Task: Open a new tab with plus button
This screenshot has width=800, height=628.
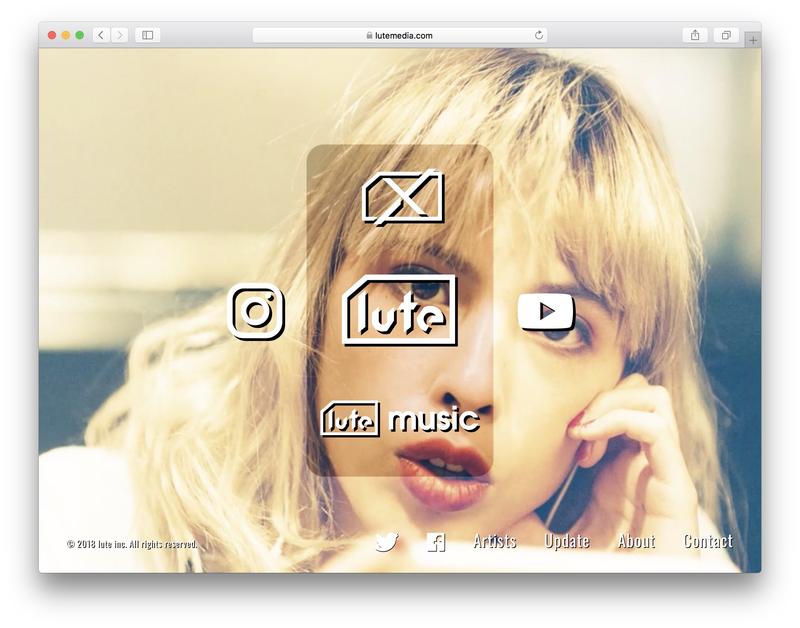Action: [x=752, y=40]
